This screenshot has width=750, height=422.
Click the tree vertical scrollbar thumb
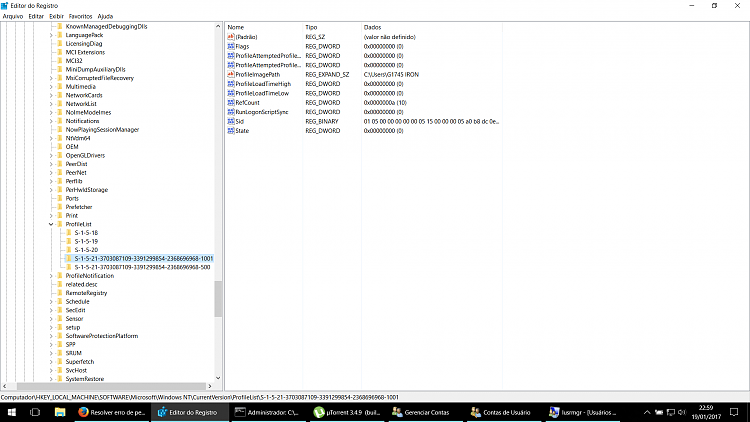coord(218,299)
